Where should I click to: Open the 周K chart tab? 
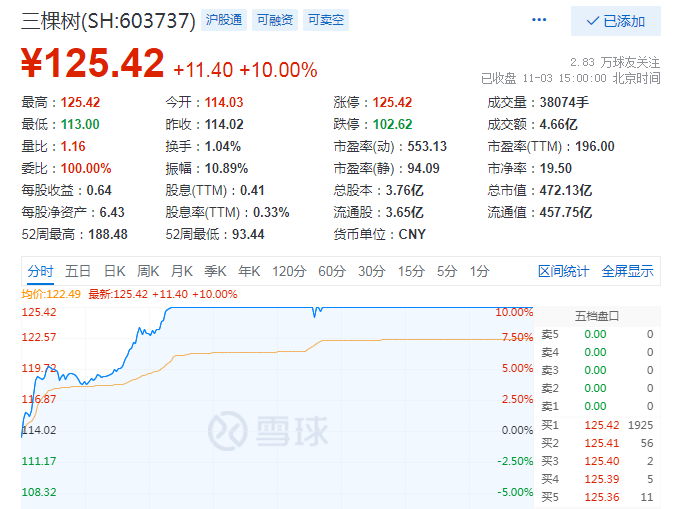148,271
